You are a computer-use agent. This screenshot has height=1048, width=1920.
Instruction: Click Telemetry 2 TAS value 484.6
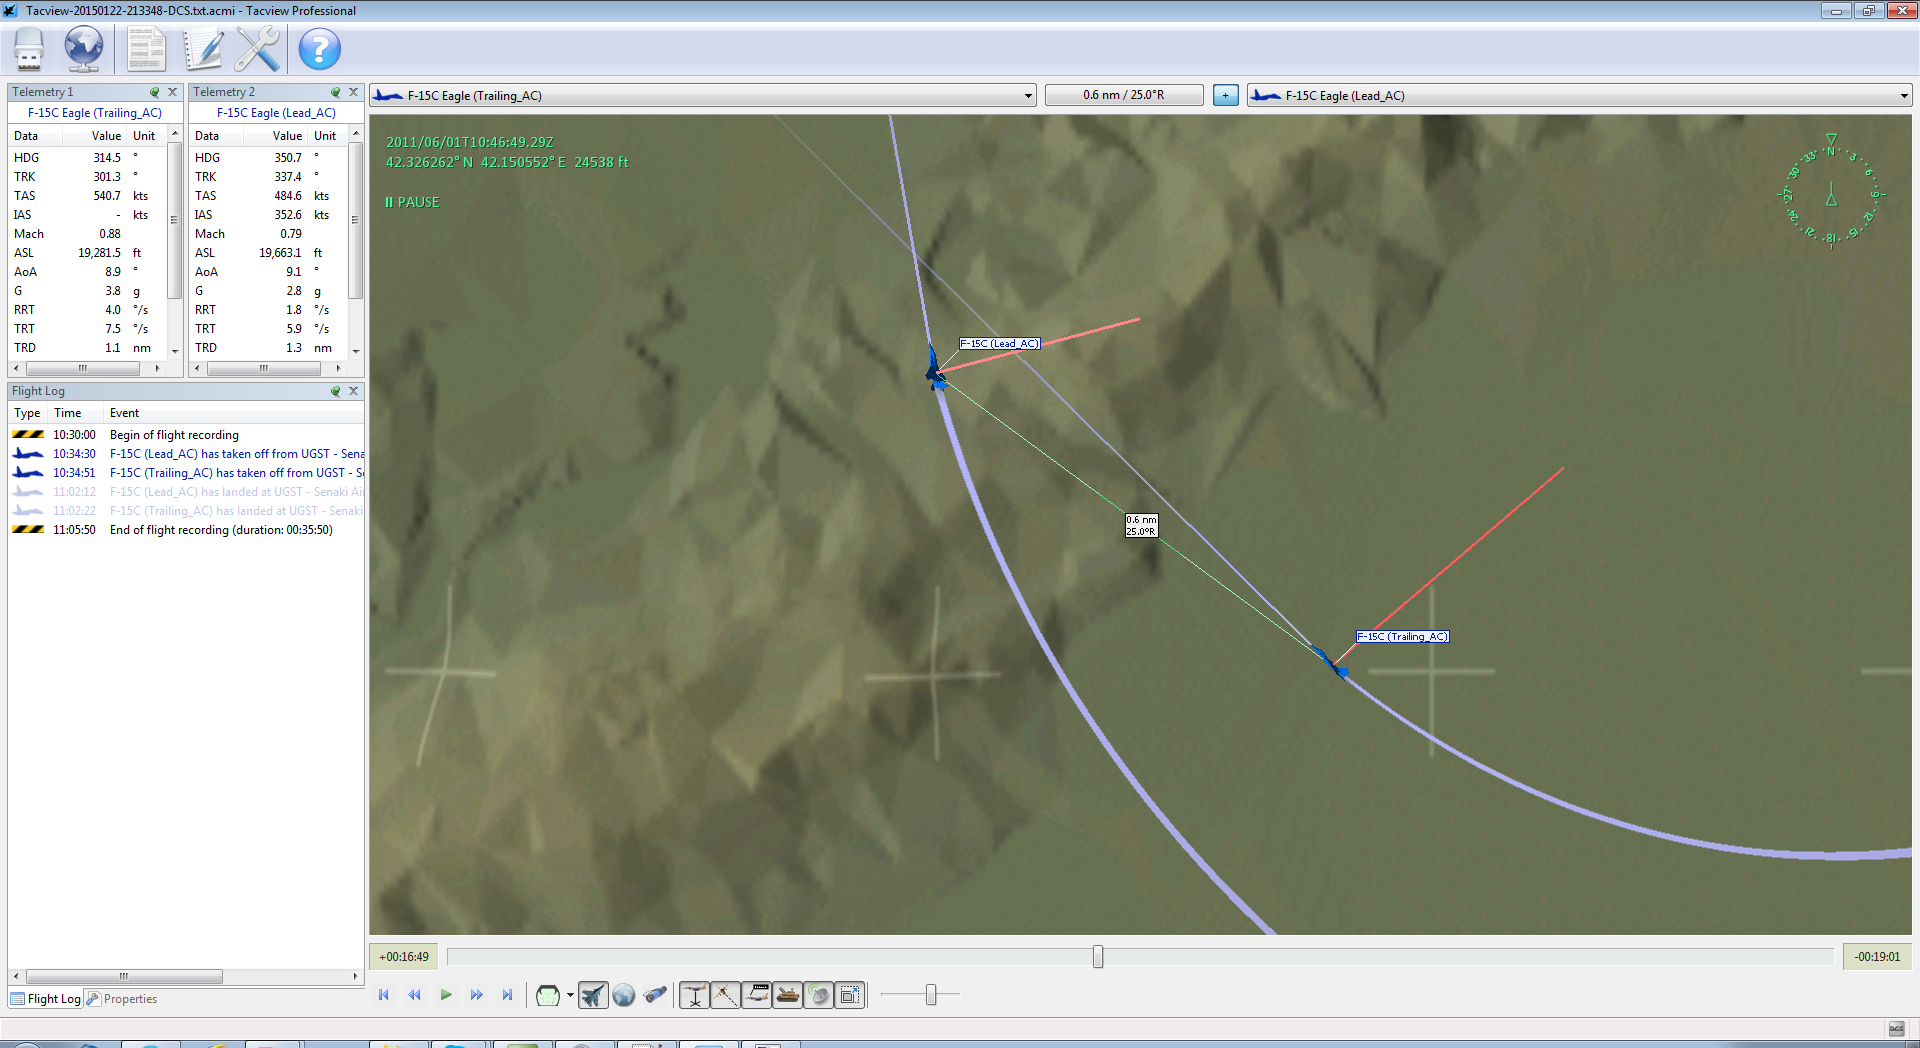(288, 196)
